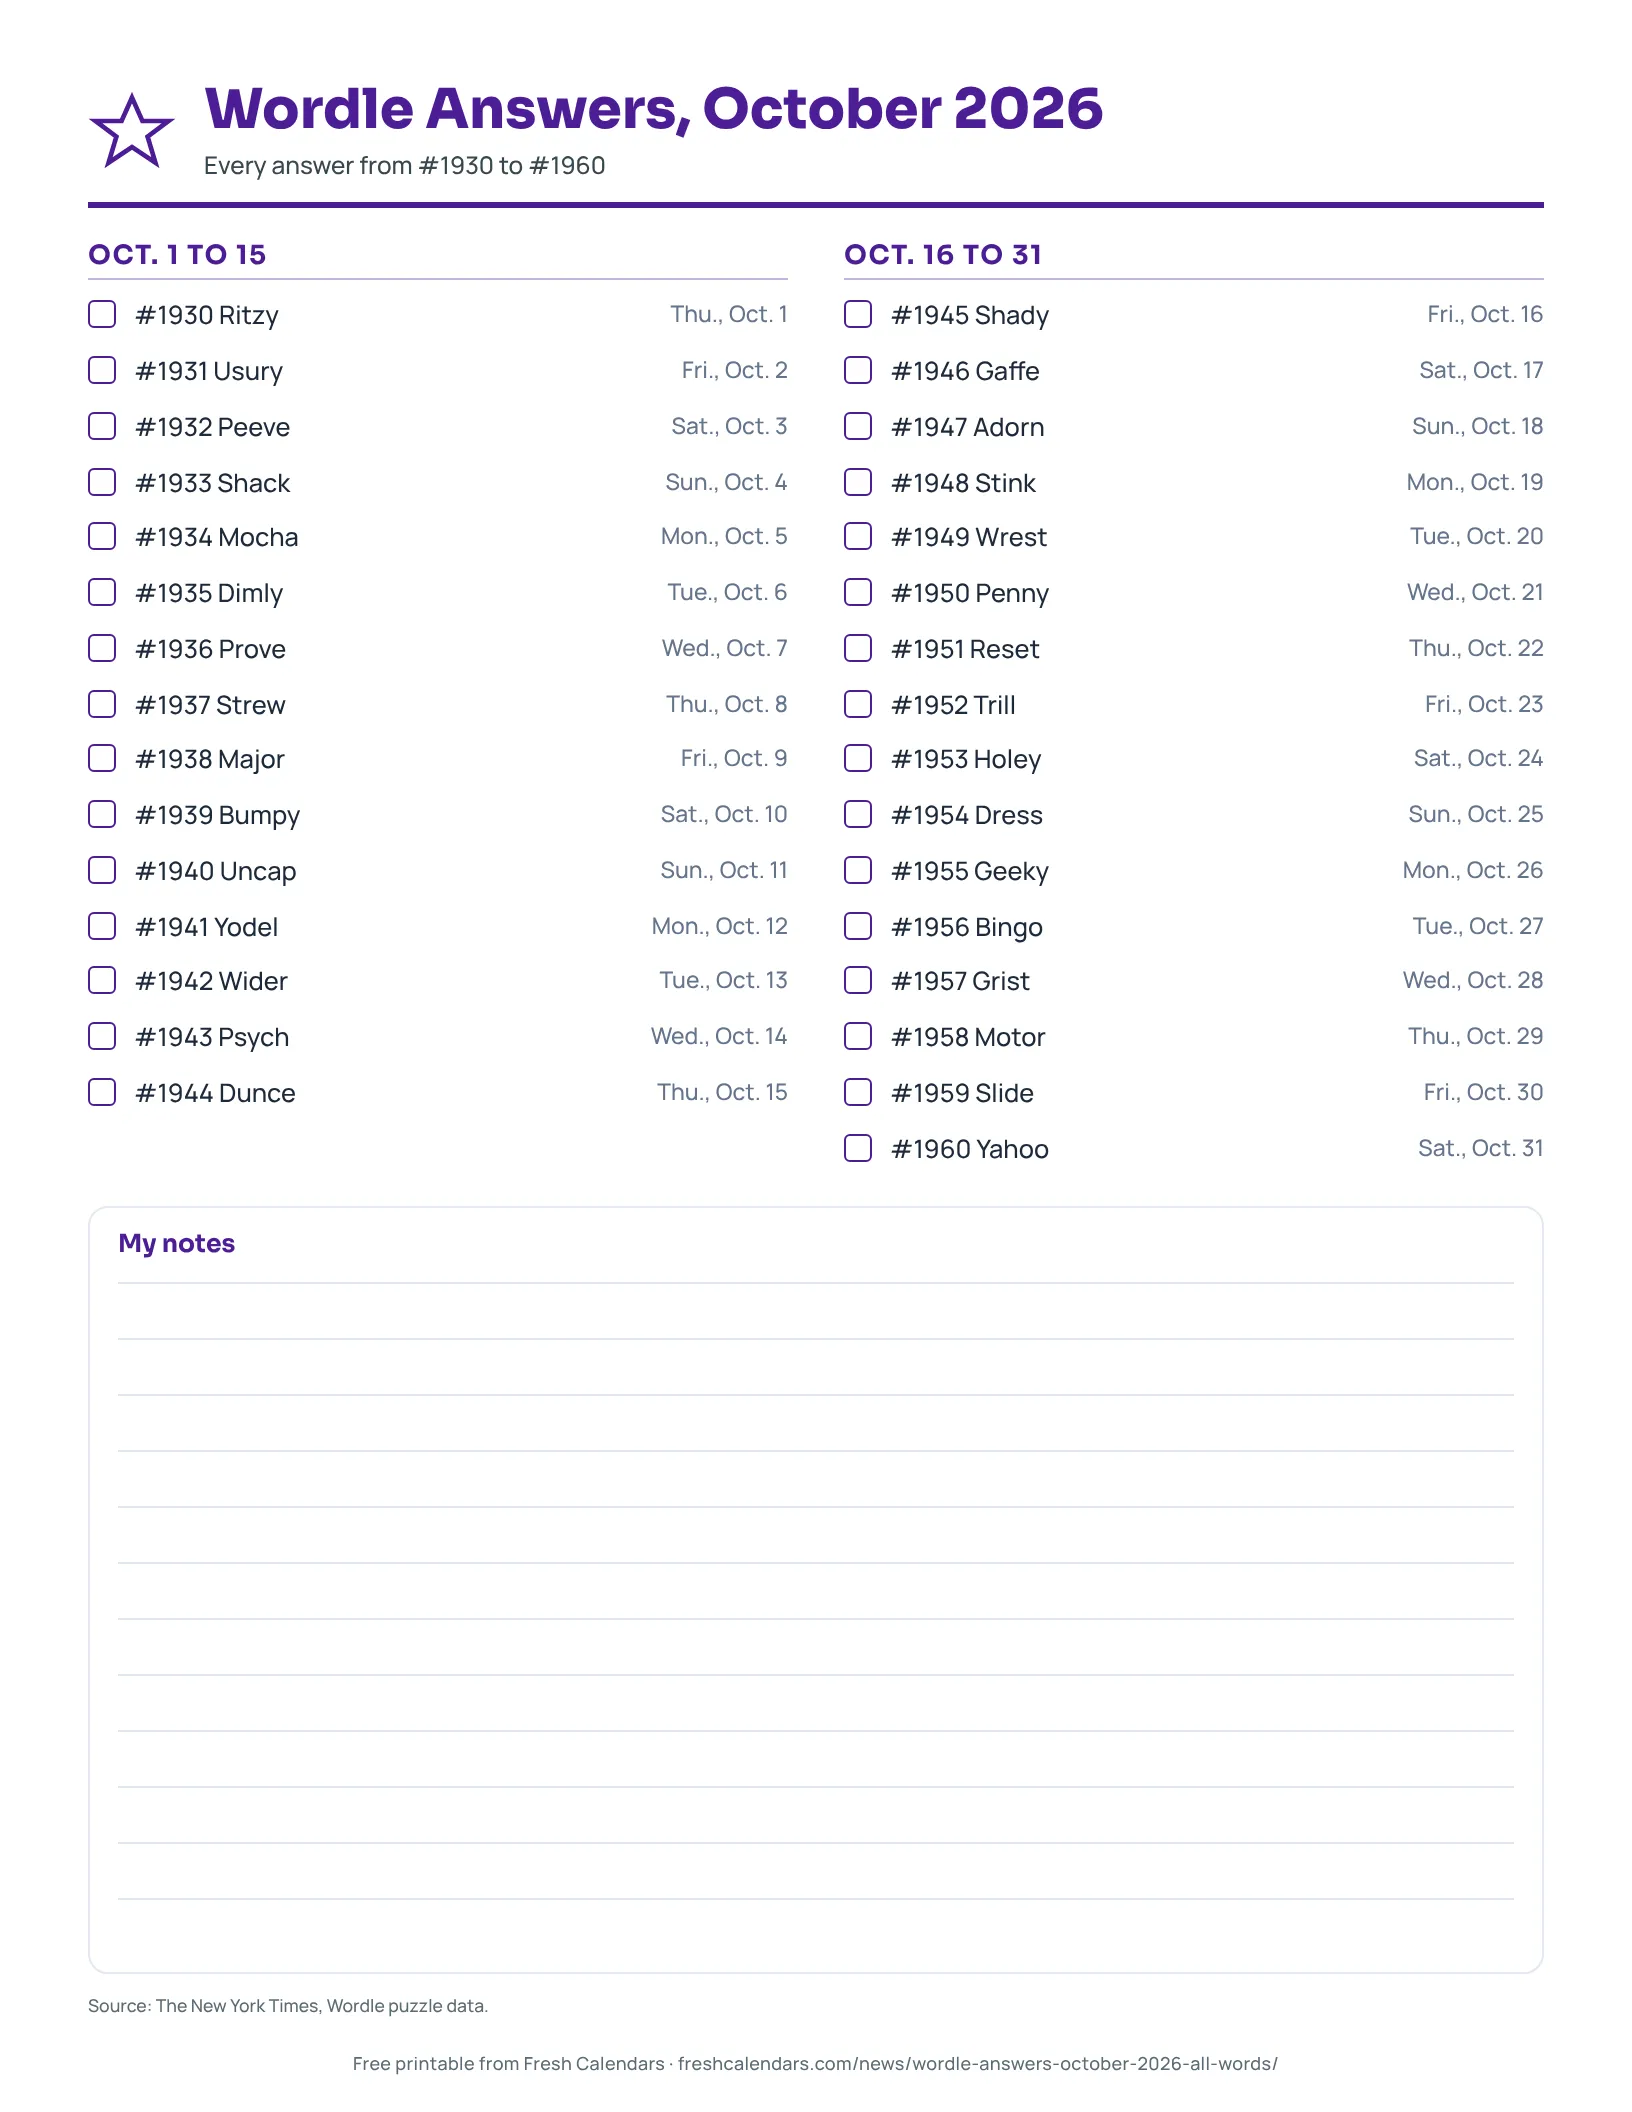Check the #1951 Reset box
Viewport: 1632px width, 2112px height.
click(x=858, y=648)
